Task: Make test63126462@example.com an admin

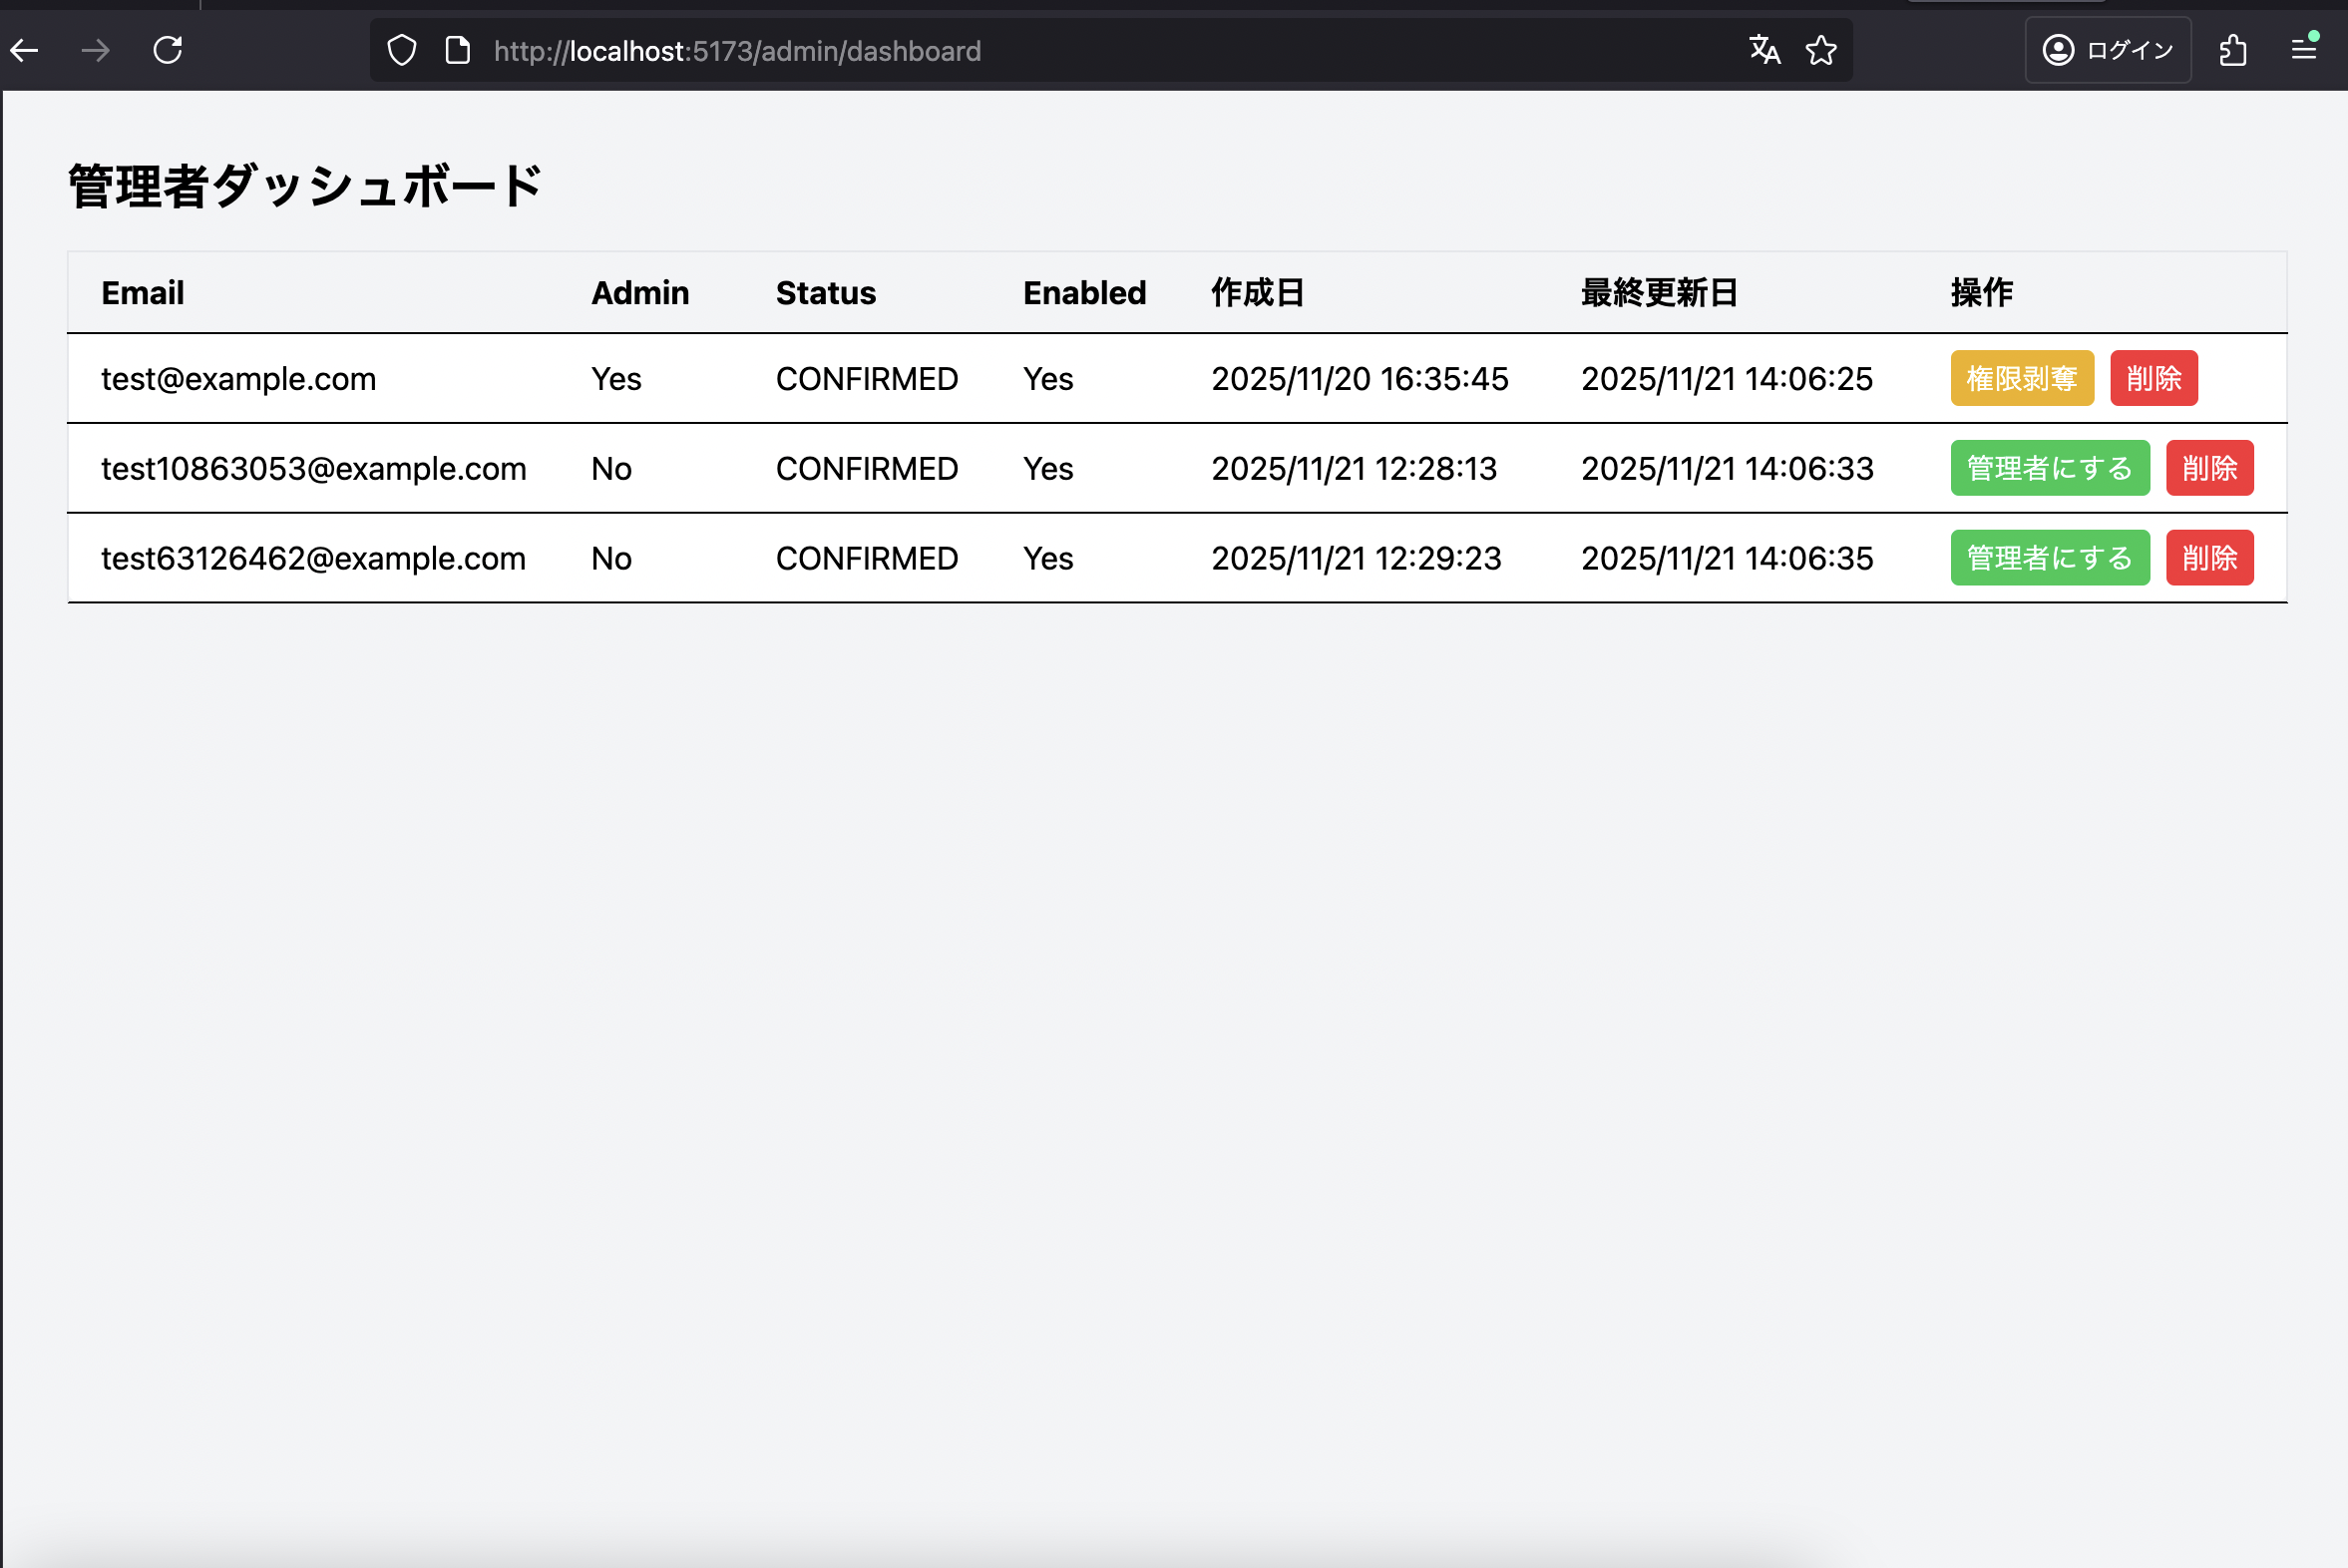Action: pos(2049,558)
